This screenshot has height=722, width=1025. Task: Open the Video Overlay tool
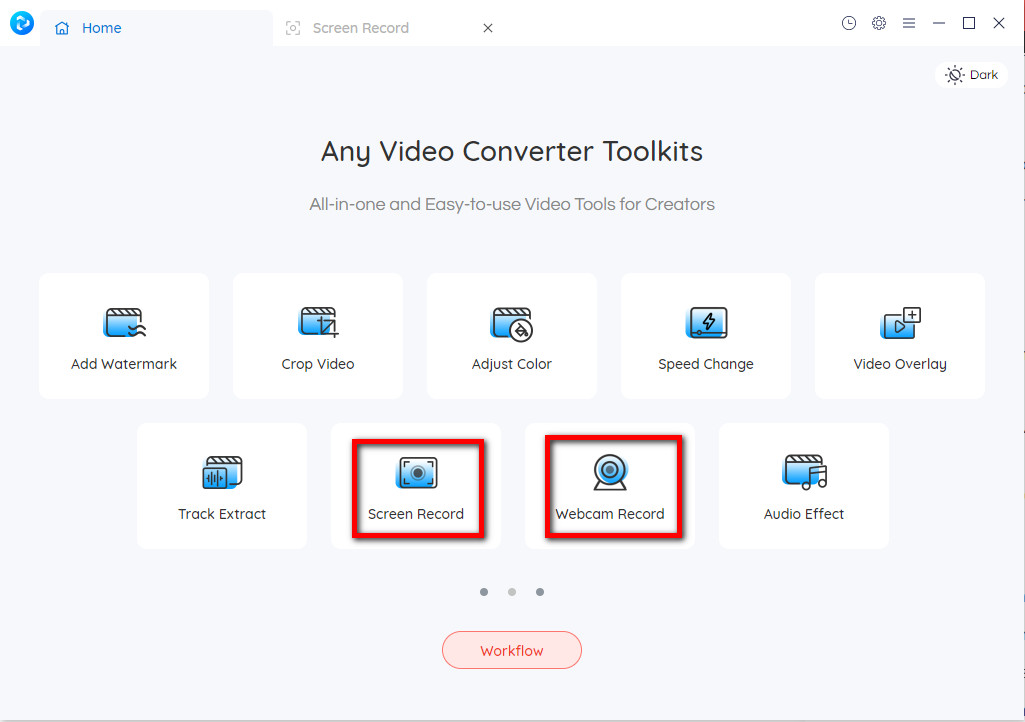click(x=899, y=335)
